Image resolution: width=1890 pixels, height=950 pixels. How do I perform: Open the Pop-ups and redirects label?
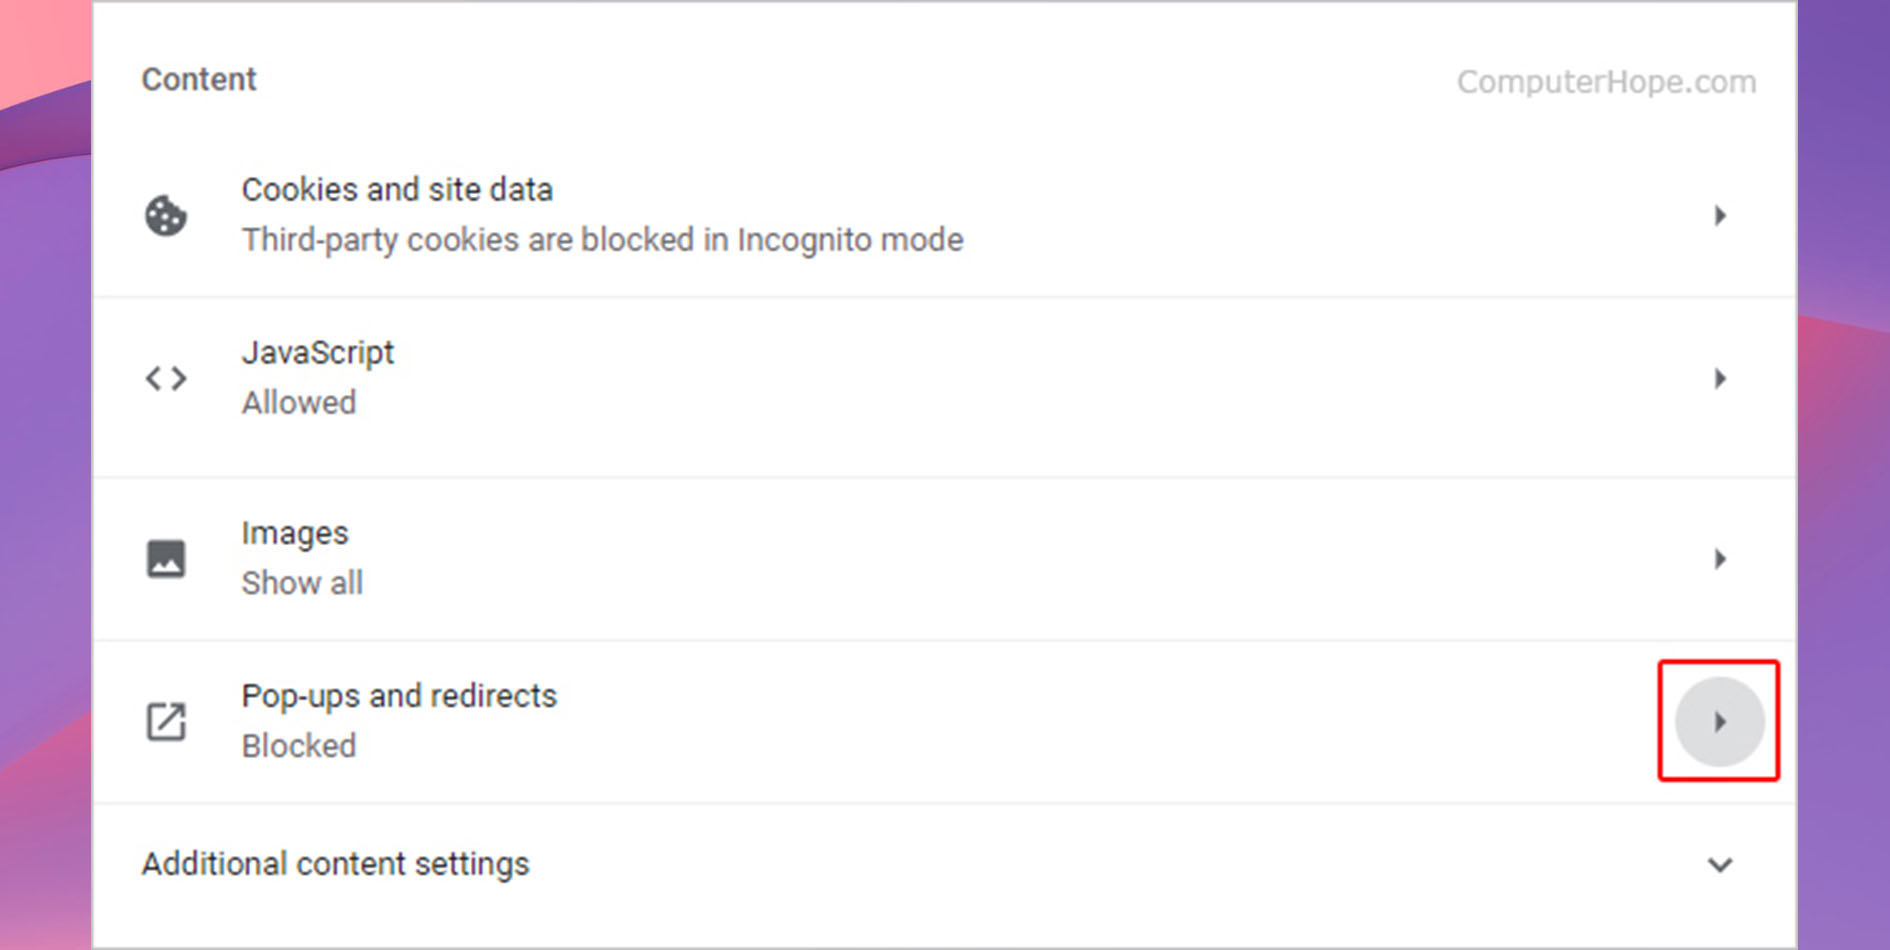pos(399,696)
